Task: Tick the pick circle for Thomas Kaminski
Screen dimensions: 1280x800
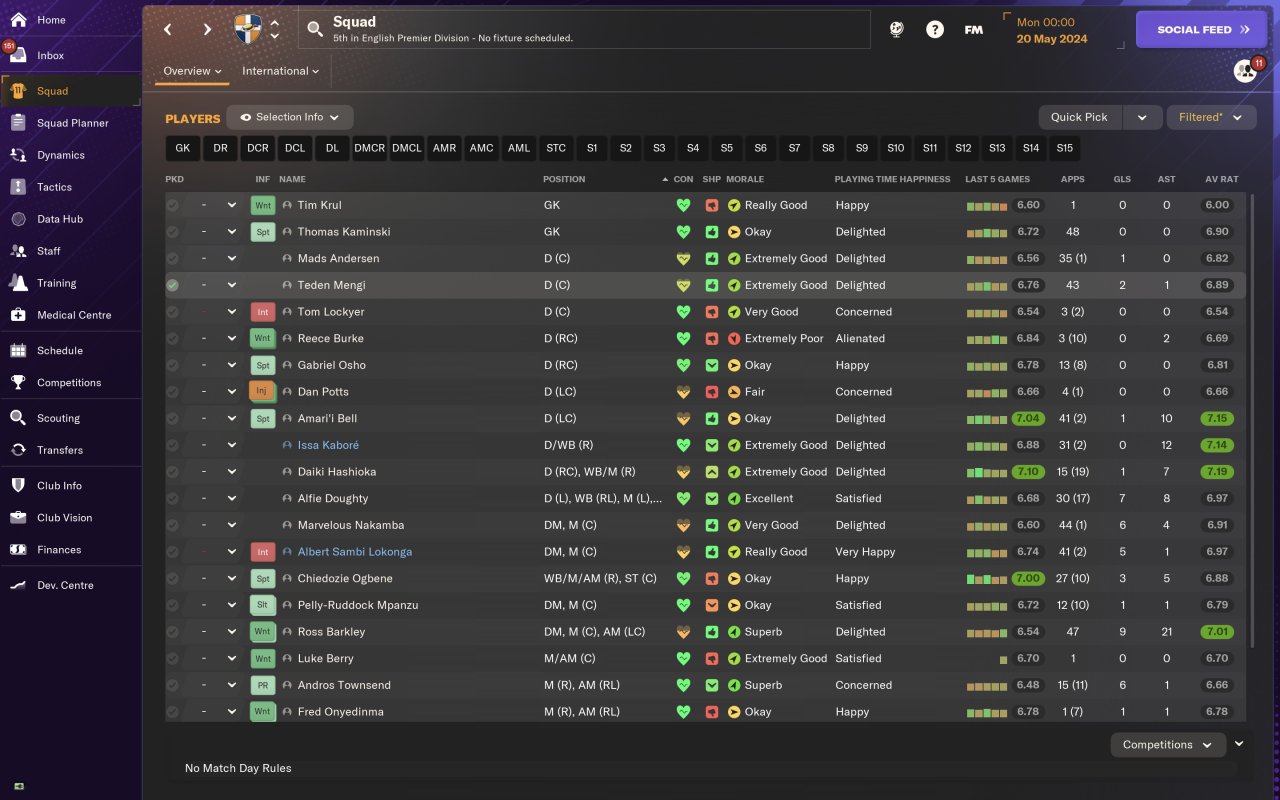Action: 173,232
